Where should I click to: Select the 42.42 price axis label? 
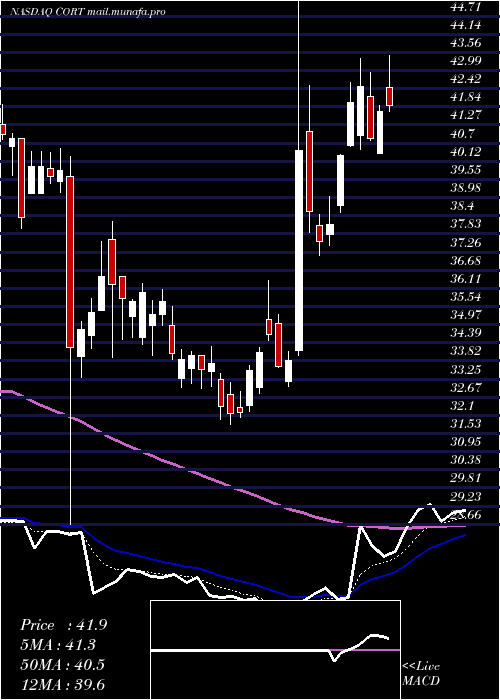(466, 79)
